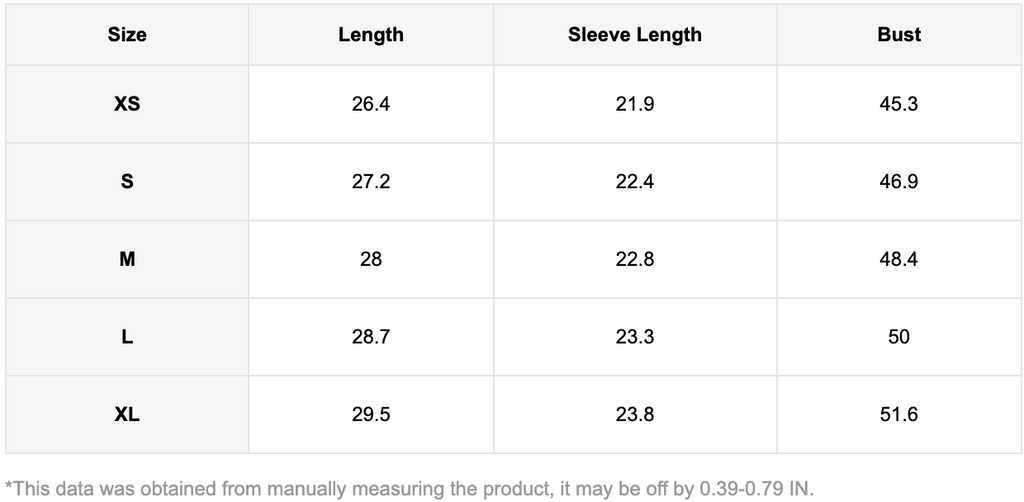Select the M sleeve length value 22.8
This screenshot has height=502, width=1024.
pyautogui.click(x=635, y=259)
